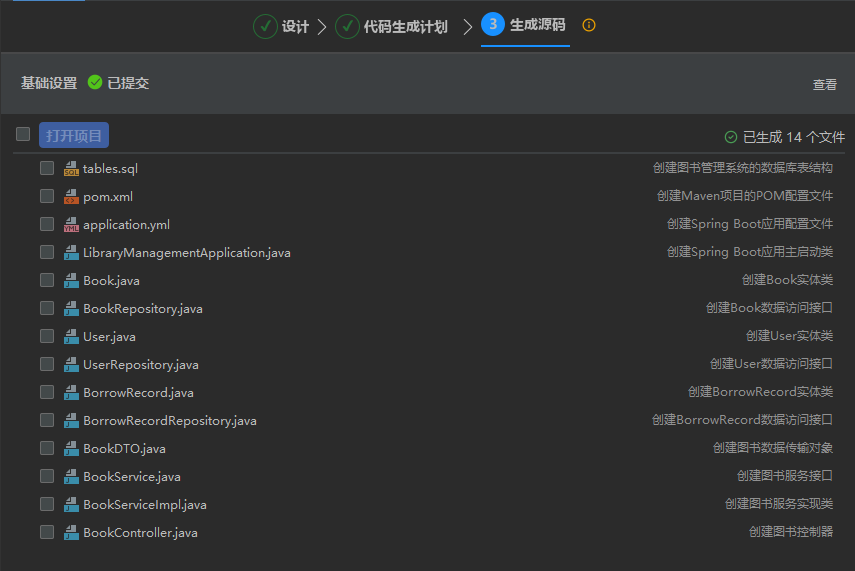
Task: Open the LibraryManagementApplication.java file
Action: pyautogui.click(x=186, y=253)
